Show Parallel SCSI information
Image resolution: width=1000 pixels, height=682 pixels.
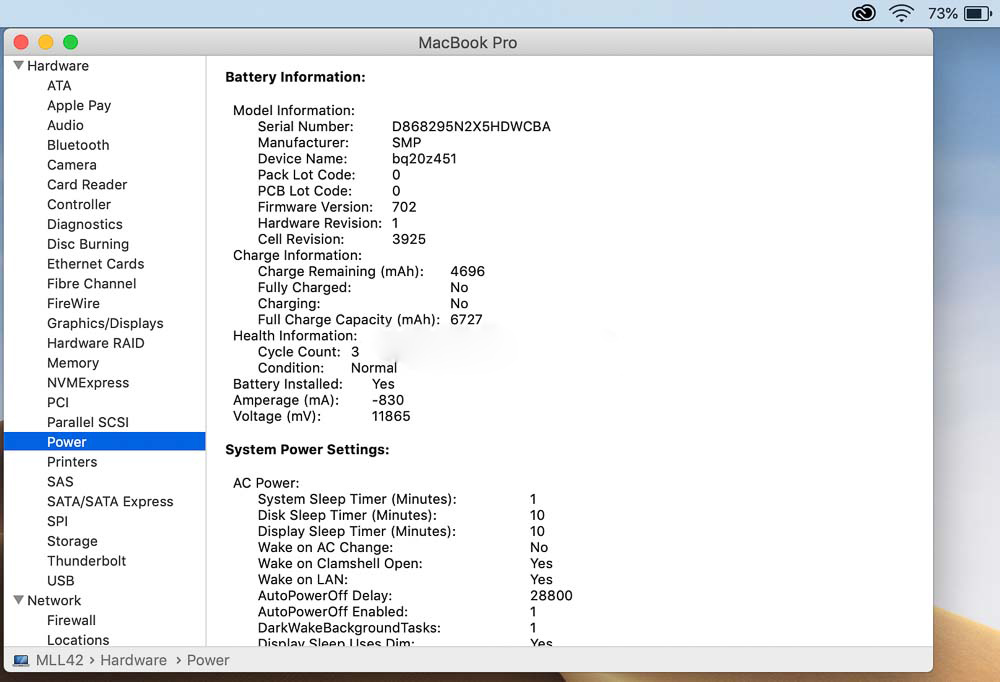(87, 422)
